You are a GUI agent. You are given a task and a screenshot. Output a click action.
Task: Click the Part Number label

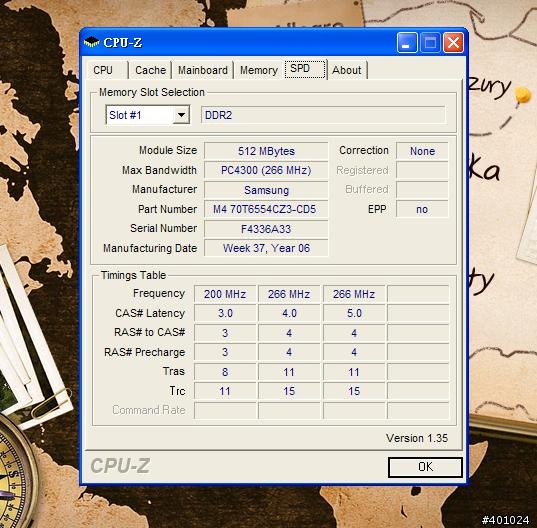click(167, 209)
